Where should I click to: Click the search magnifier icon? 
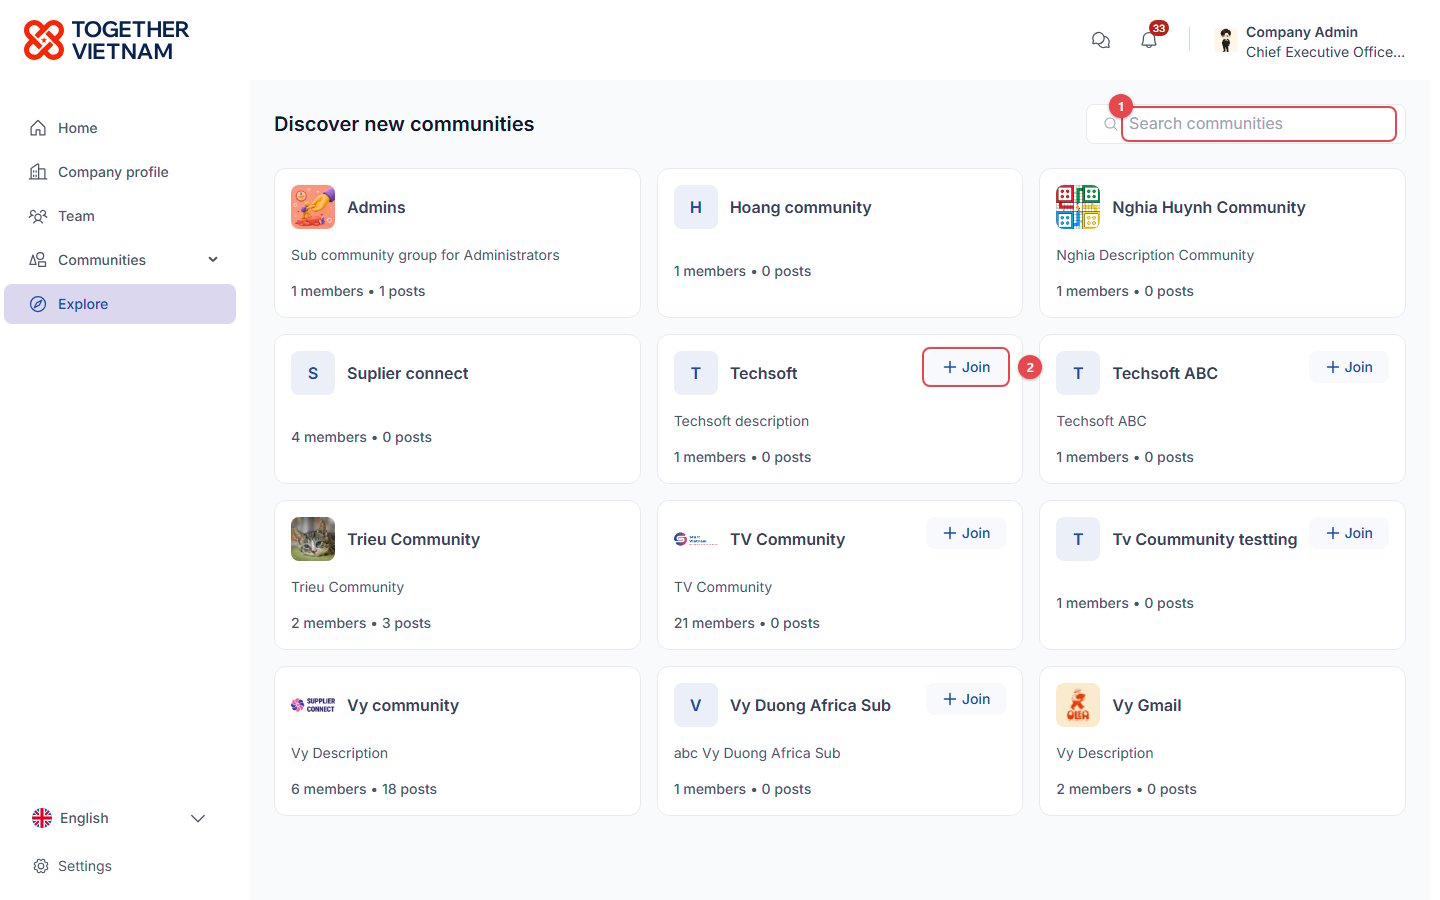tap(1110, 124)
